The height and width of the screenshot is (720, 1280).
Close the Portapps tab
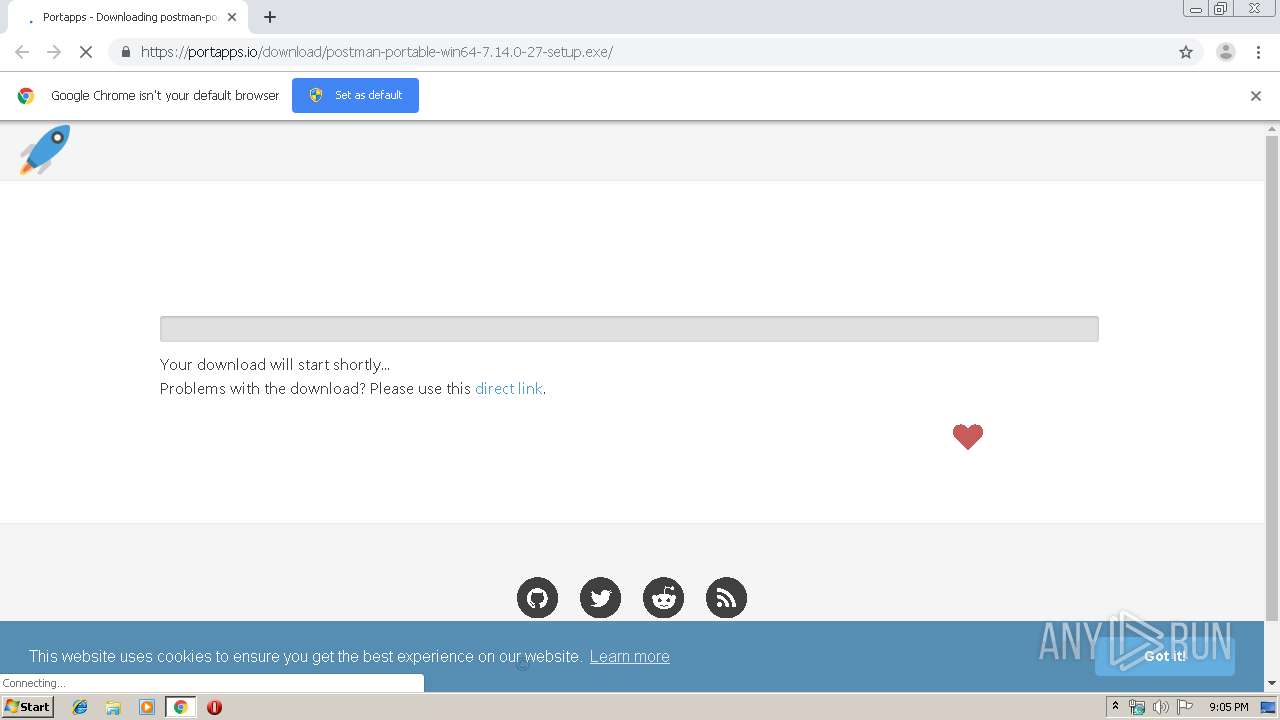[232, 17]
